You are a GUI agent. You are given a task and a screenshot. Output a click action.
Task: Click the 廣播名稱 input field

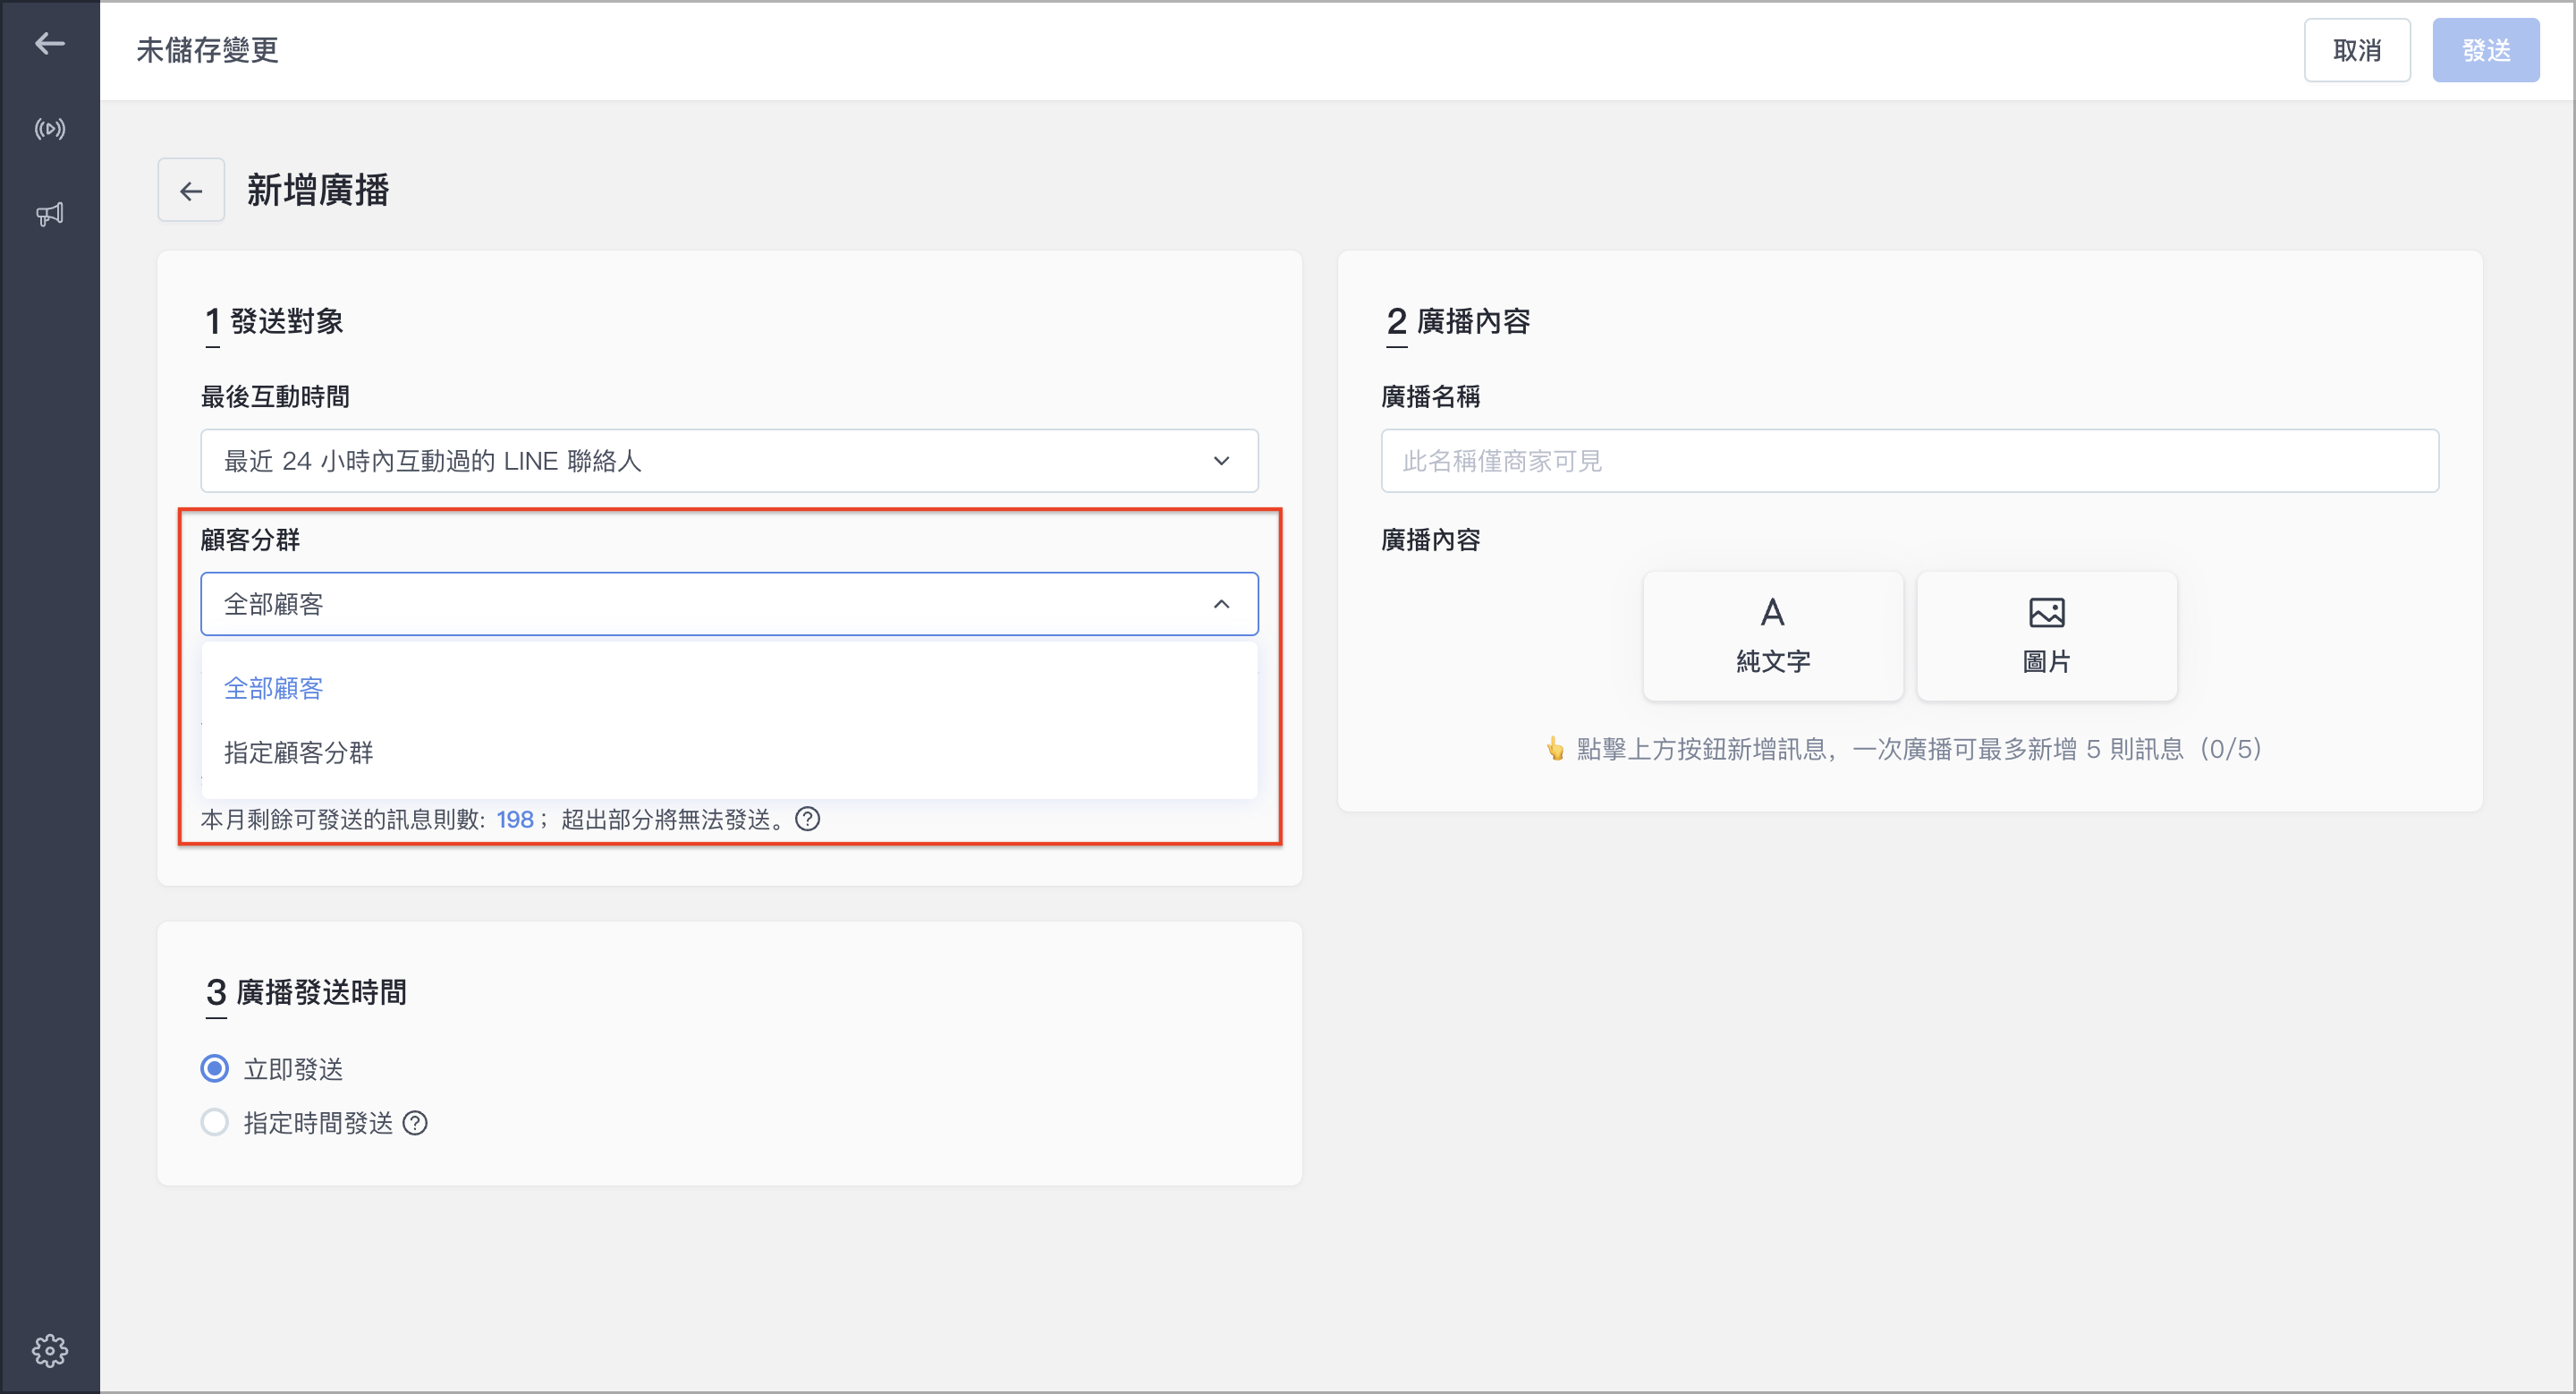click(1909, 460)
